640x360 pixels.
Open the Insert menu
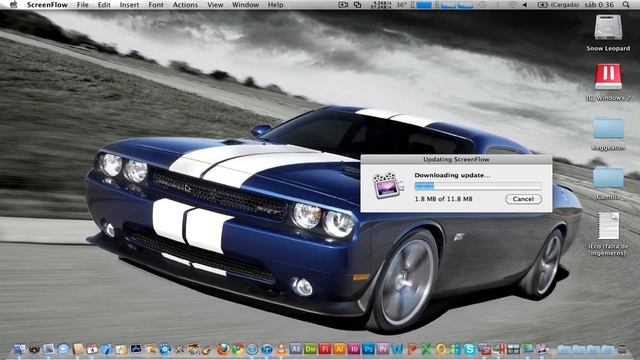129,5
